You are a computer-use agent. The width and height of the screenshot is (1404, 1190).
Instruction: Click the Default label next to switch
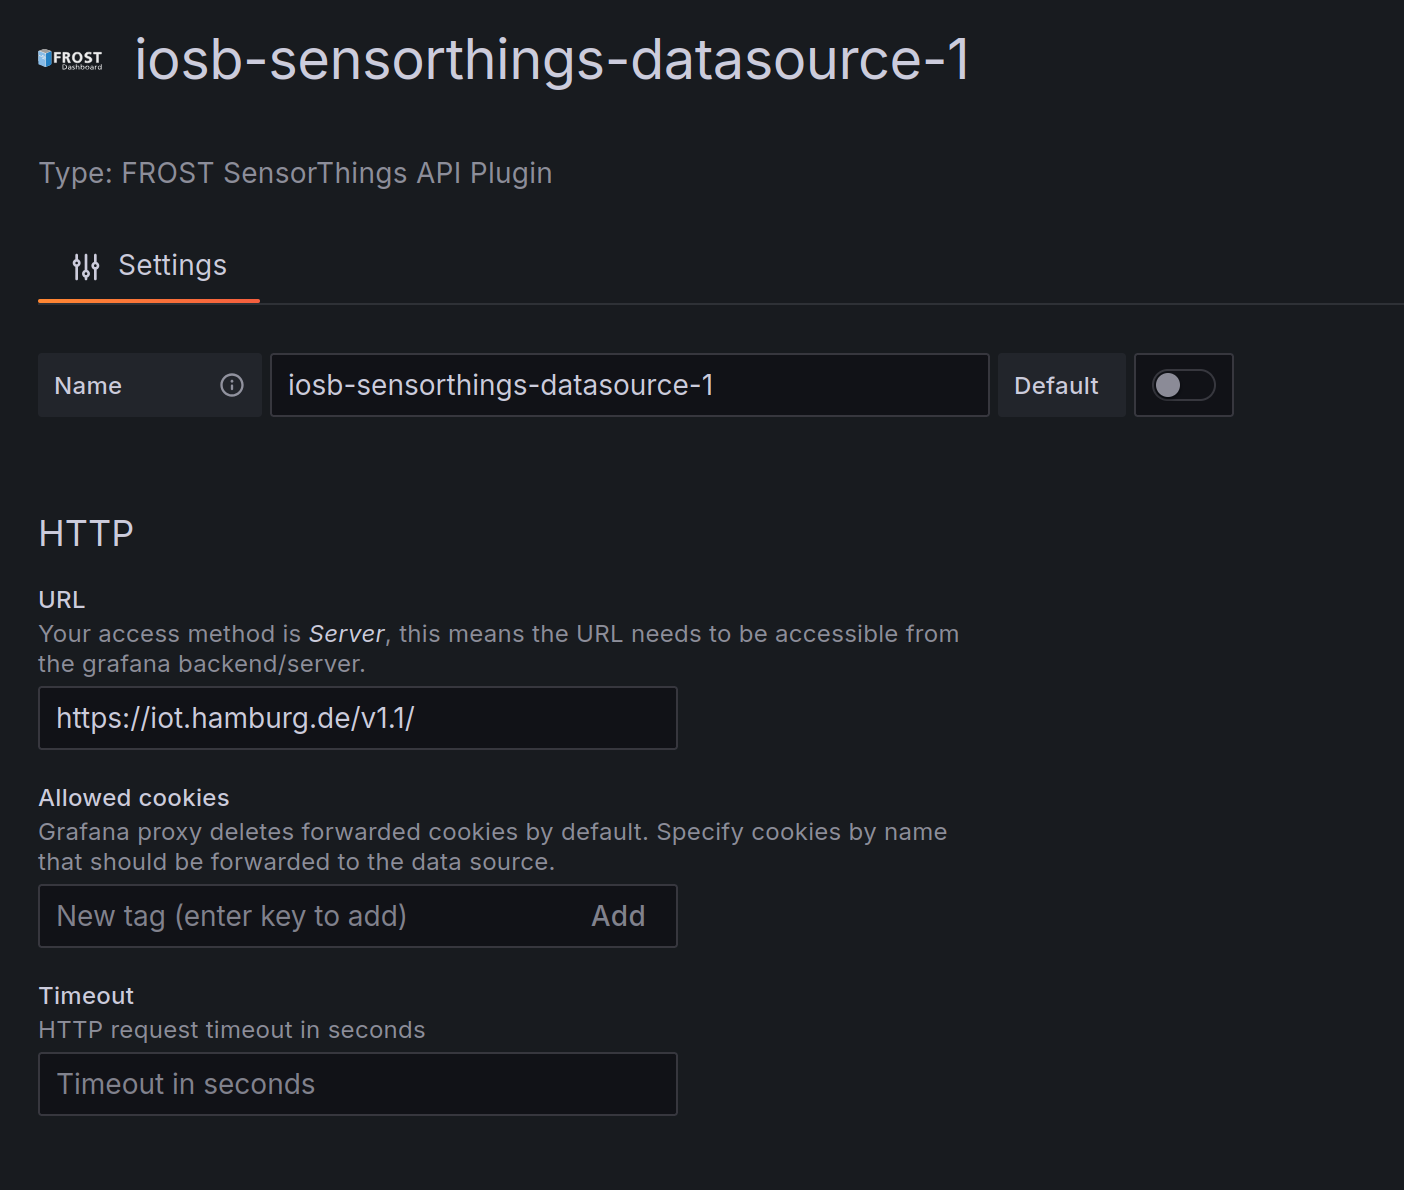(x=1056, y=386)
